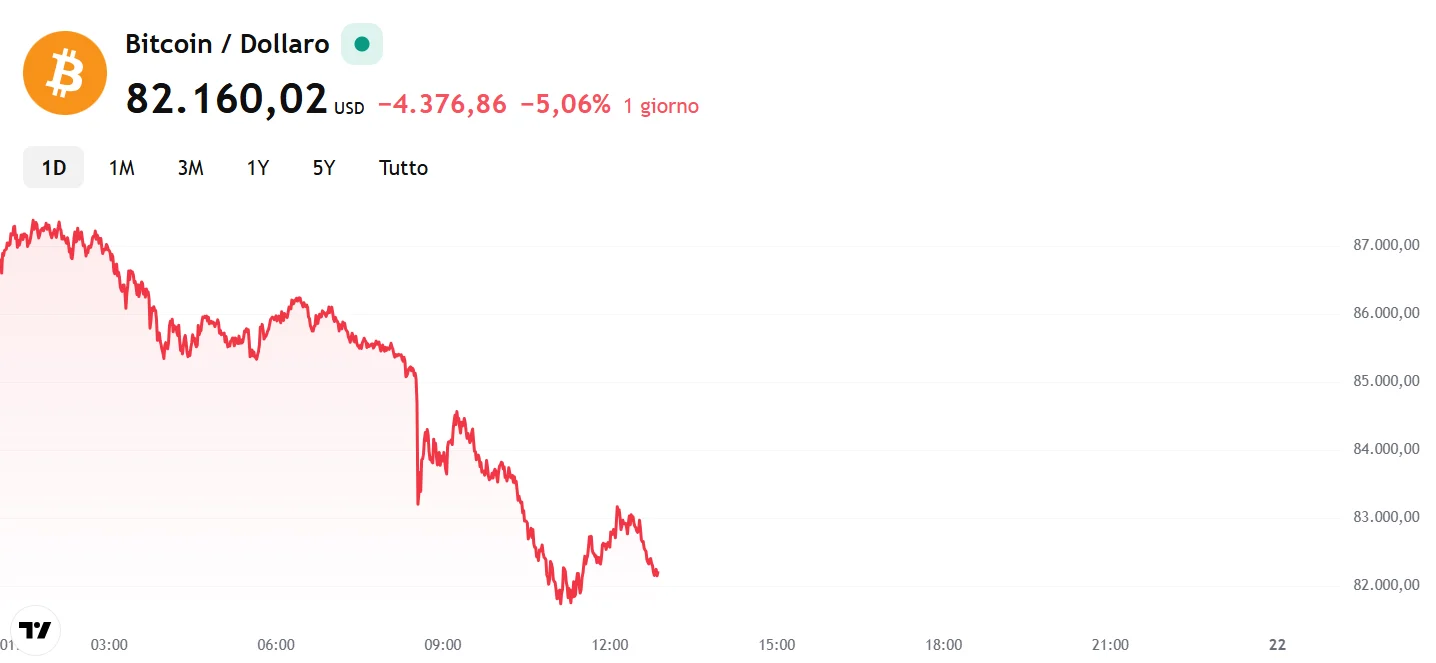Click the market open indicator beside the title
1436x663 pixels.
pos(361,43)
